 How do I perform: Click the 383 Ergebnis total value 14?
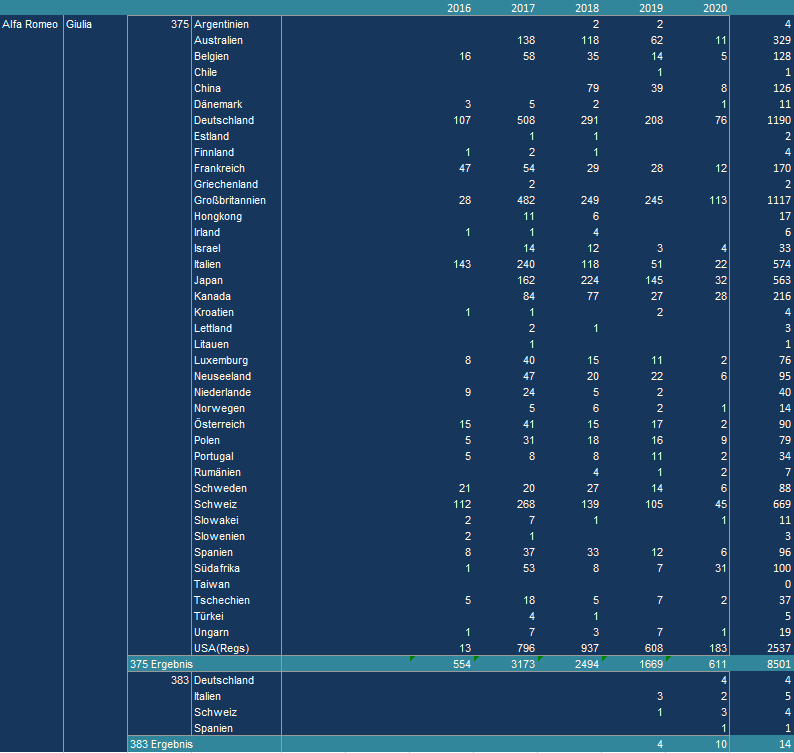783,744
